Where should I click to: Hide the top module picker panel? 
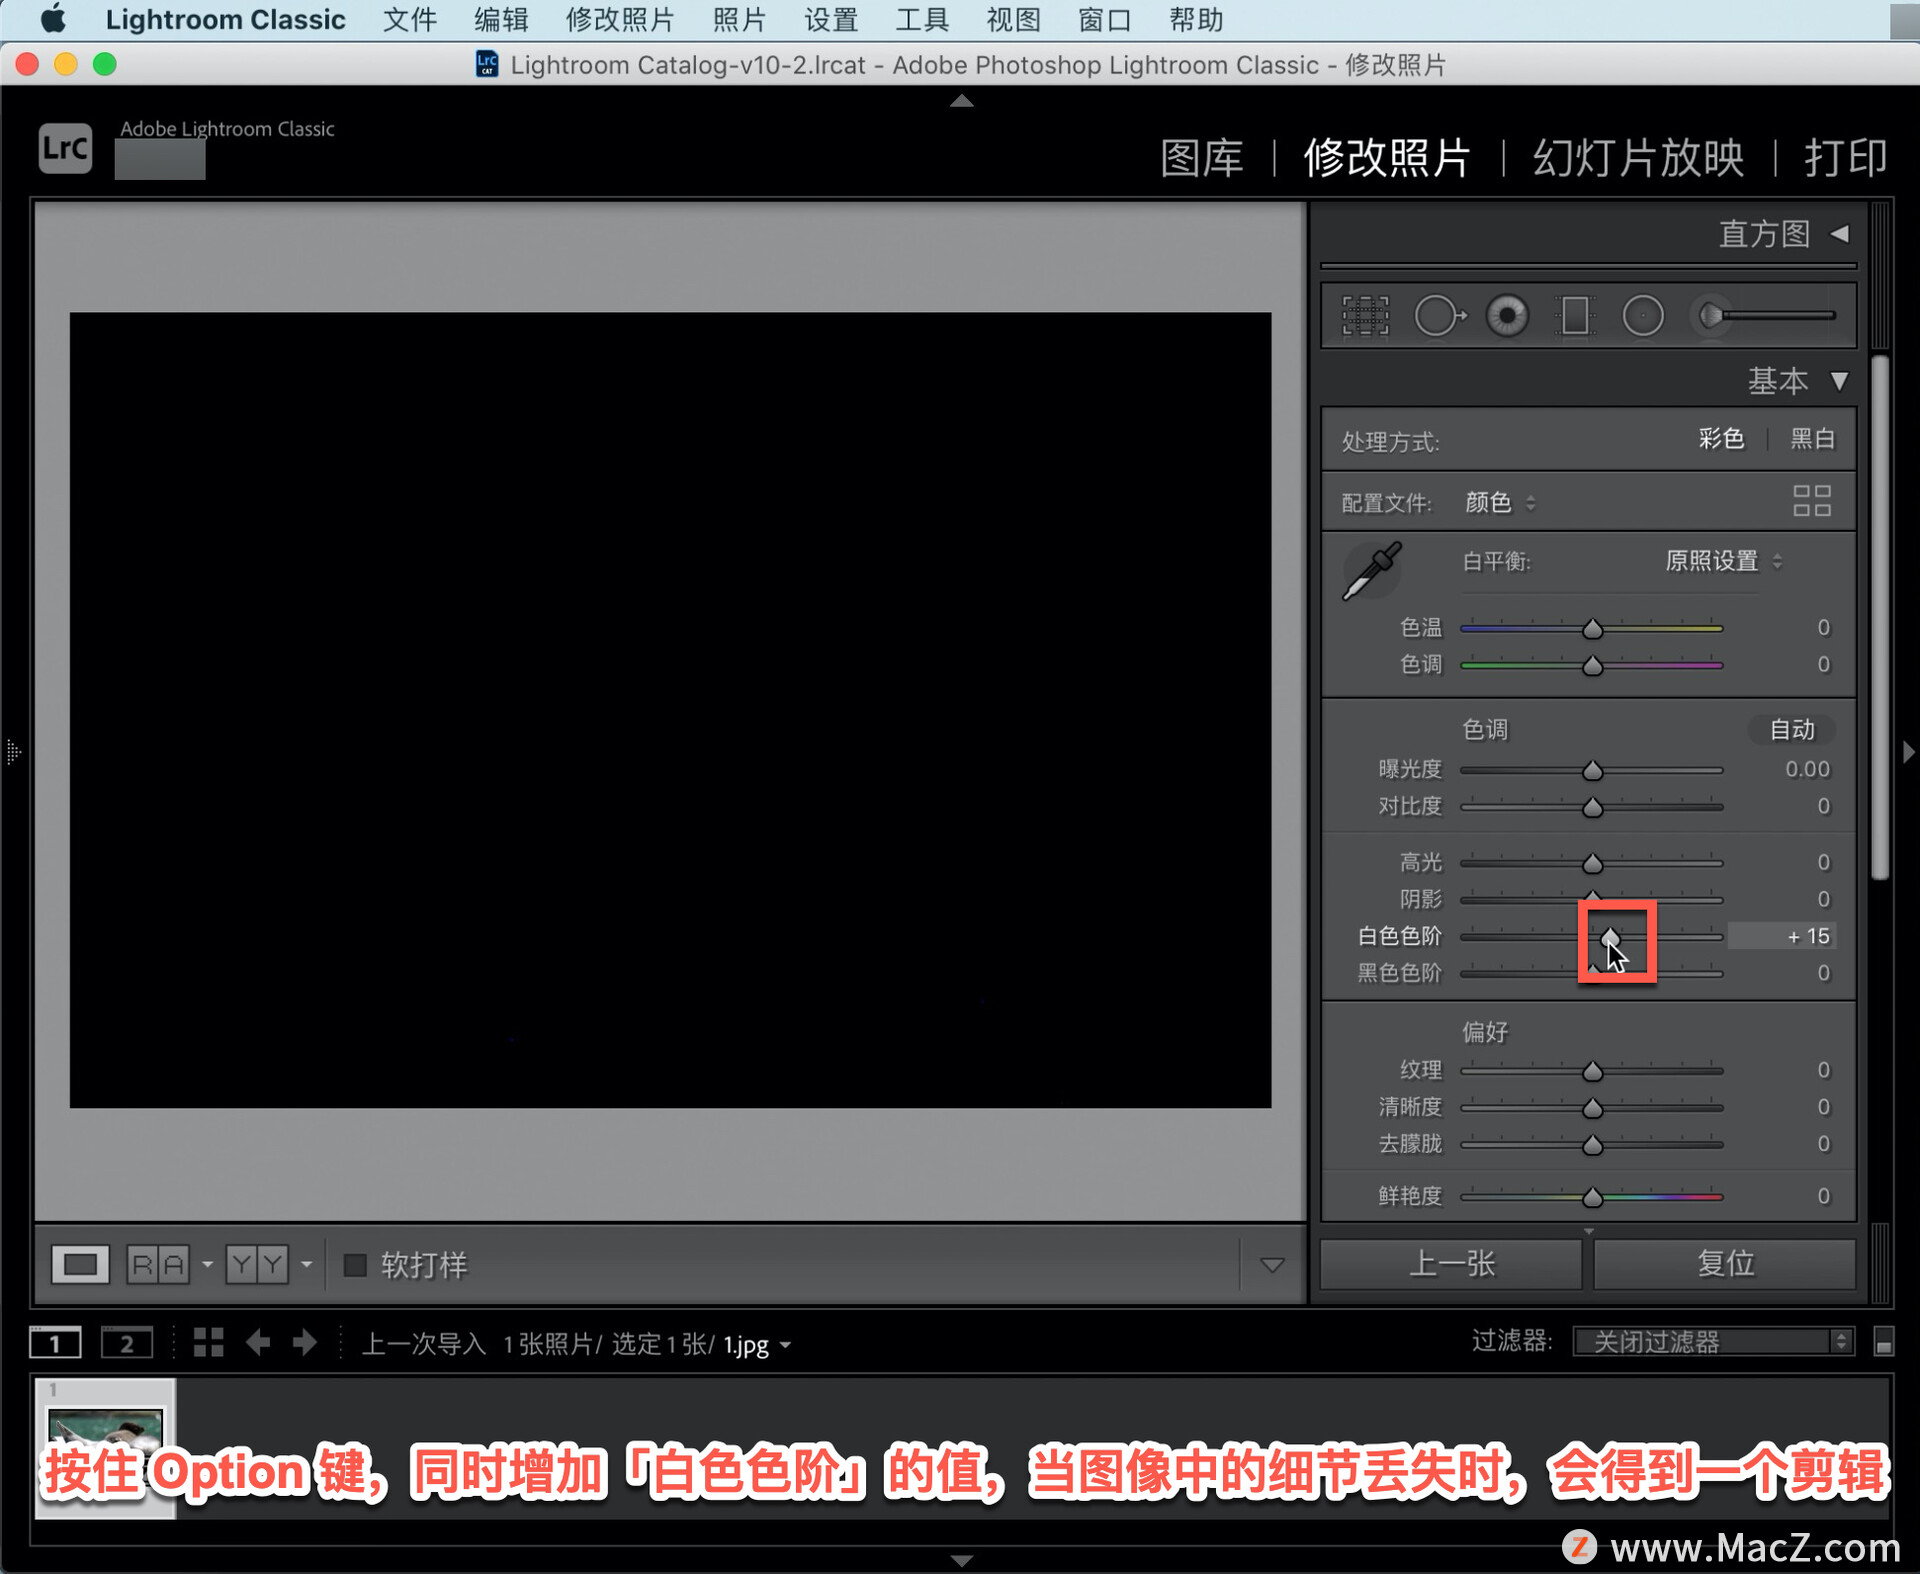[x=961, y=101]
